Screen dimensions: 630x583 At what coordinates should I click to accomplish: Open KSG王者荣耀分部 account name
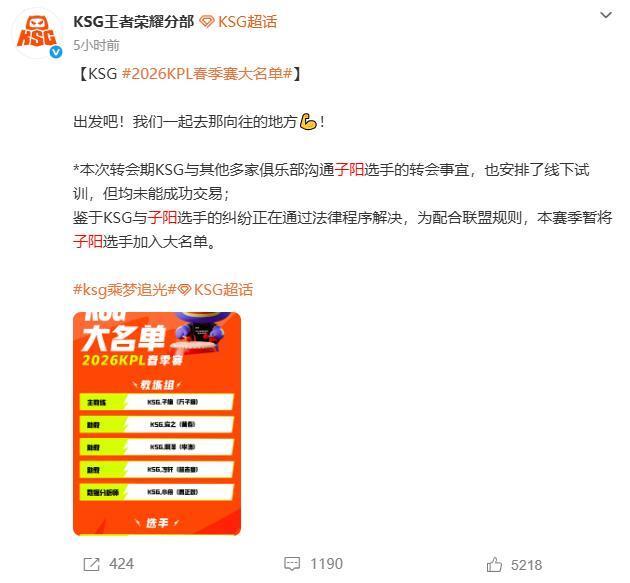(134, 22)
